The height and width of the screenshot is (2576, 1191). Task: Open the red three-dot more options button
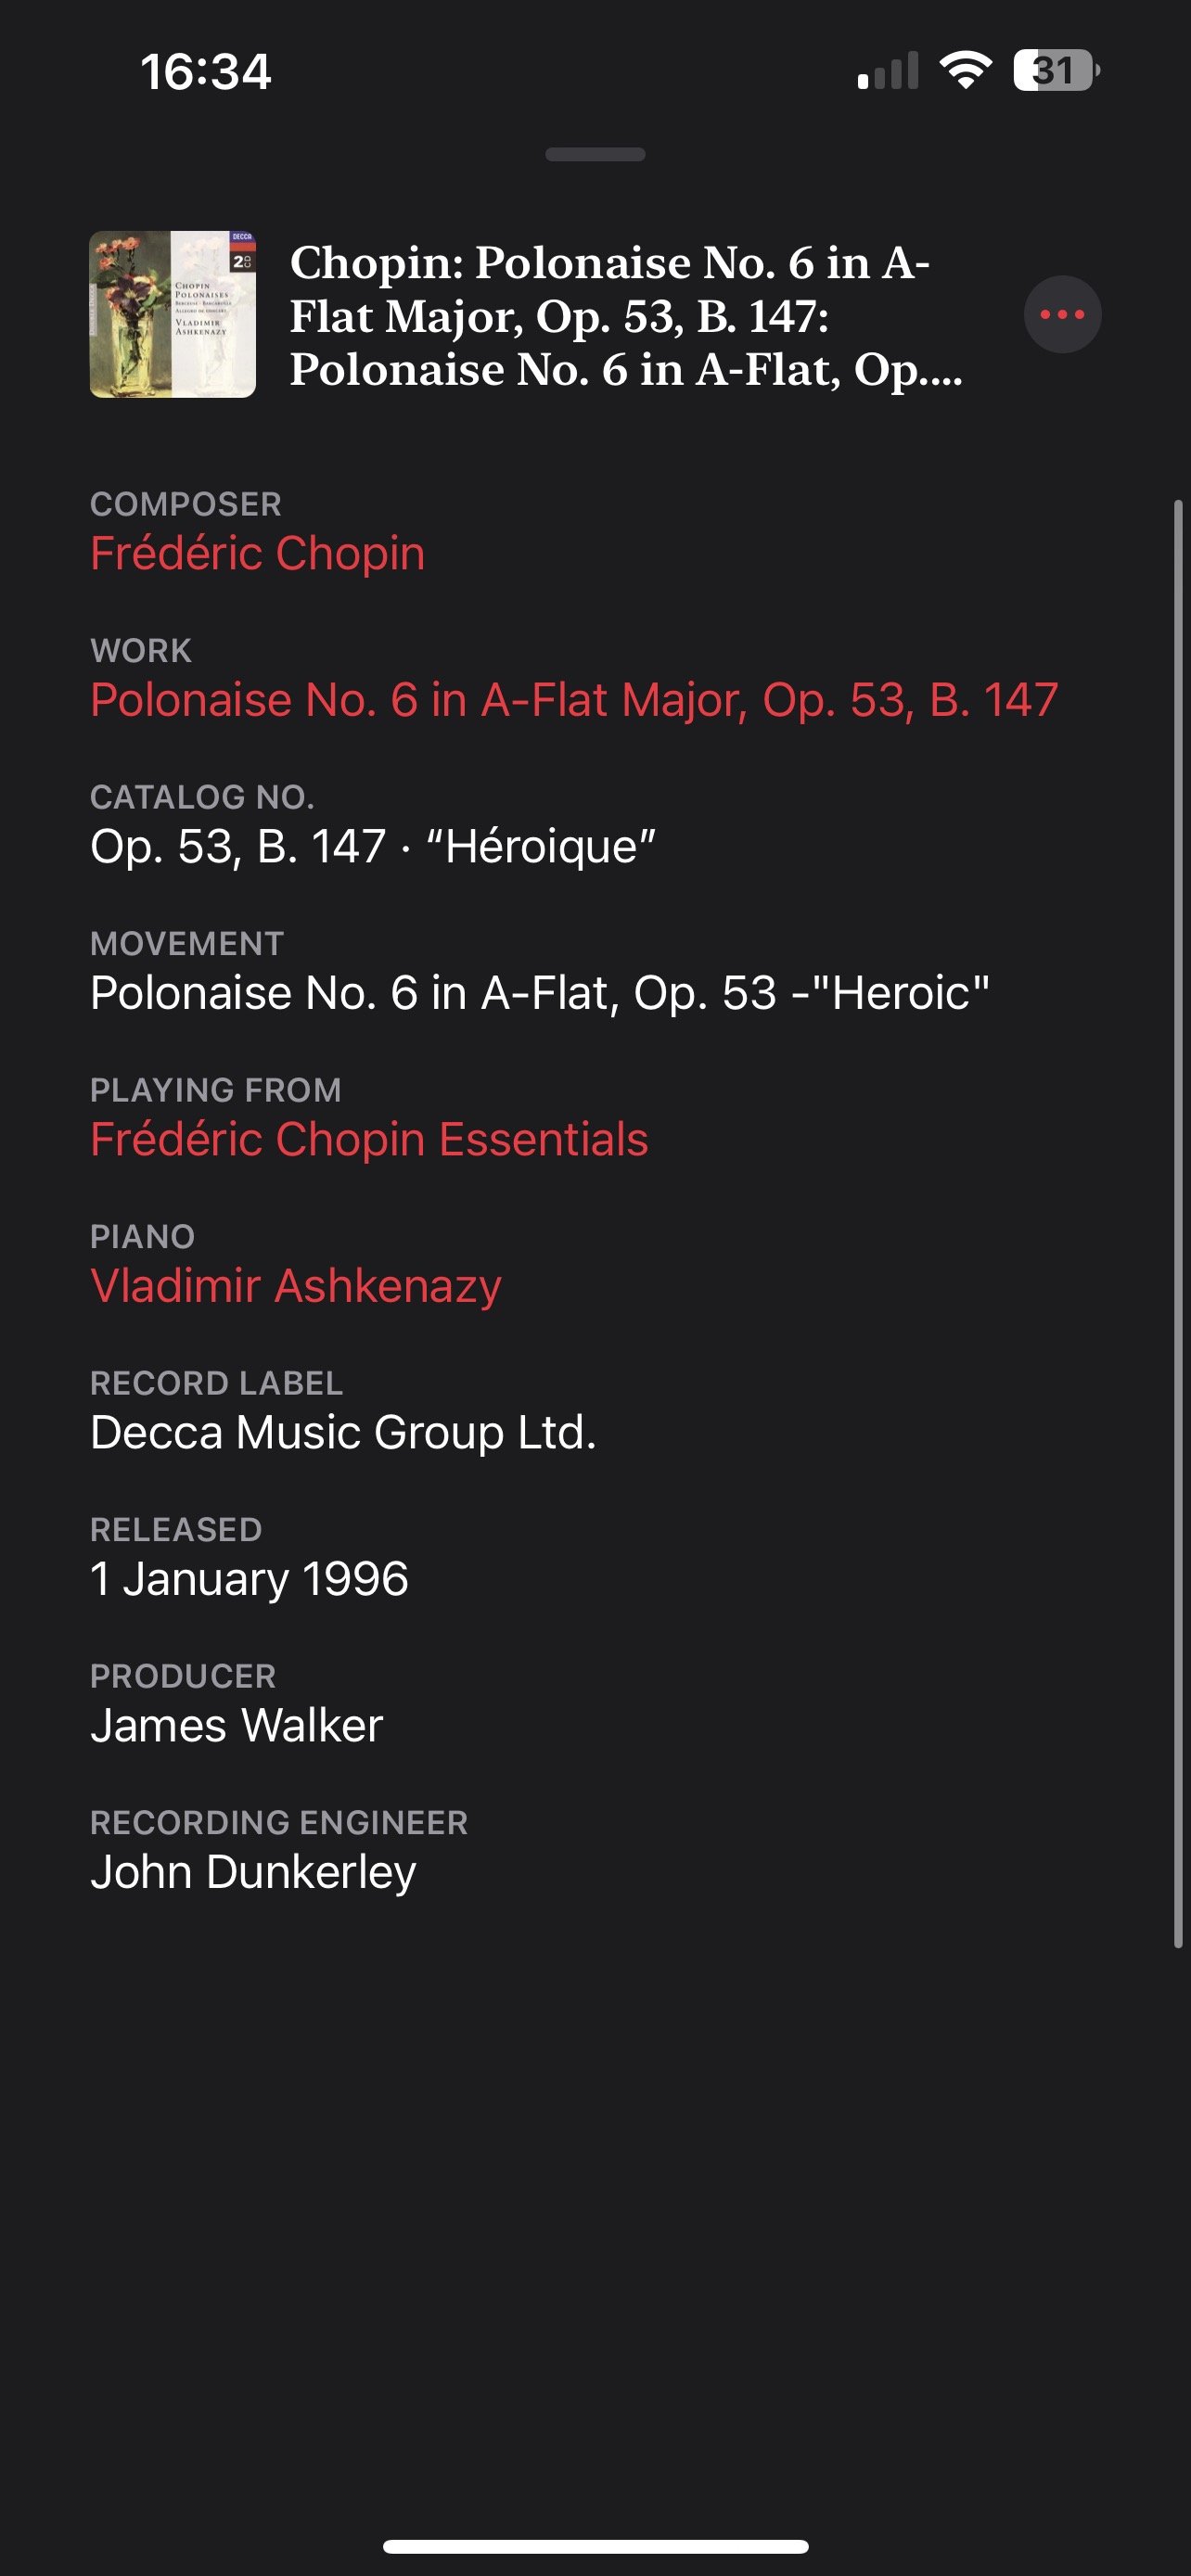tap(1062, 314)
